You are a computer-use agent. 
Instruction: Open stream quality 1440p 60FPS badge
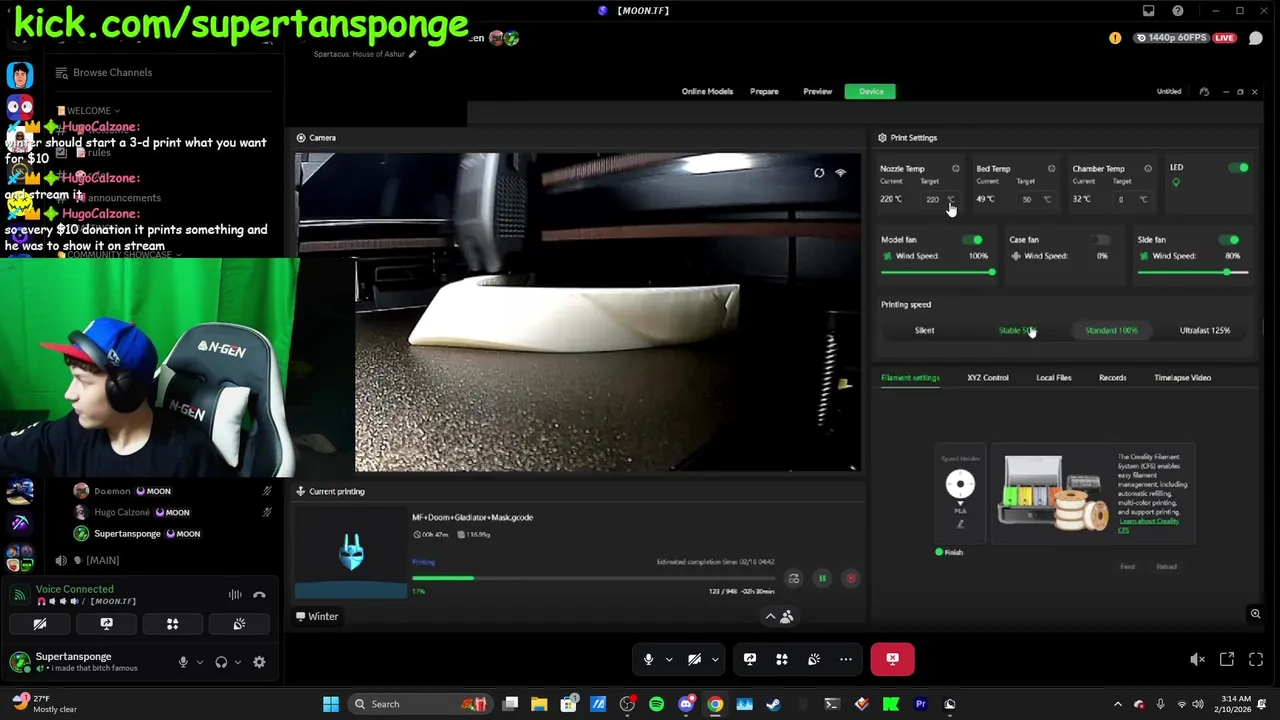1171,38
